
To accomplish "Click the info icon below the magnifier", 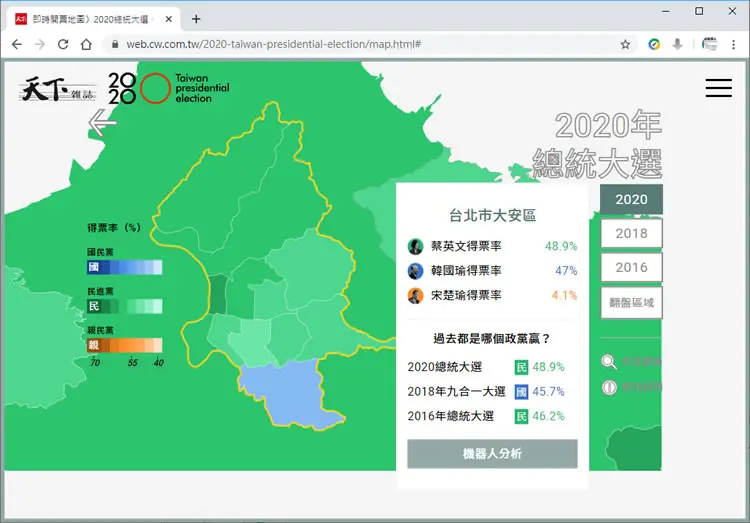I will 609,387.
